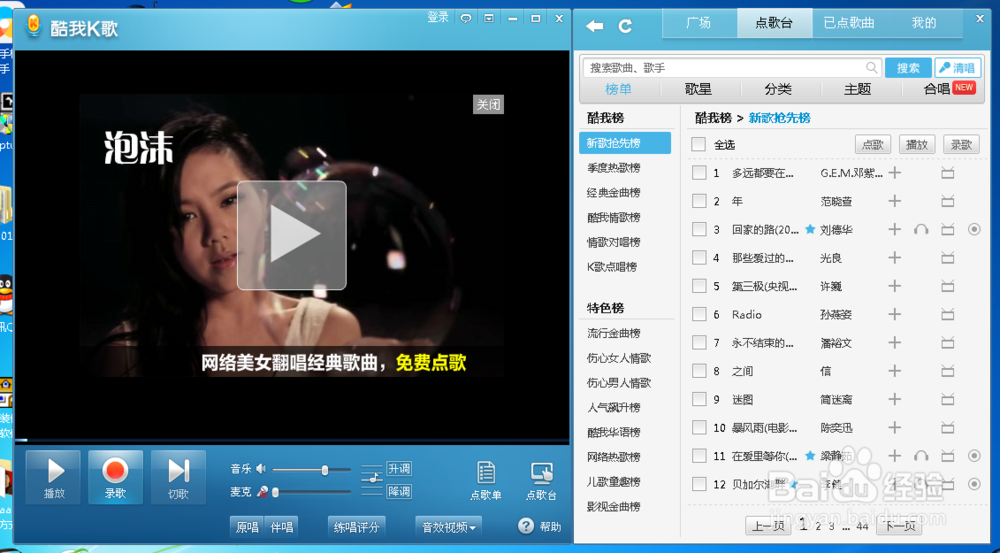
Task: Add 迷图 song with plus icon
Action: point(895,399)
